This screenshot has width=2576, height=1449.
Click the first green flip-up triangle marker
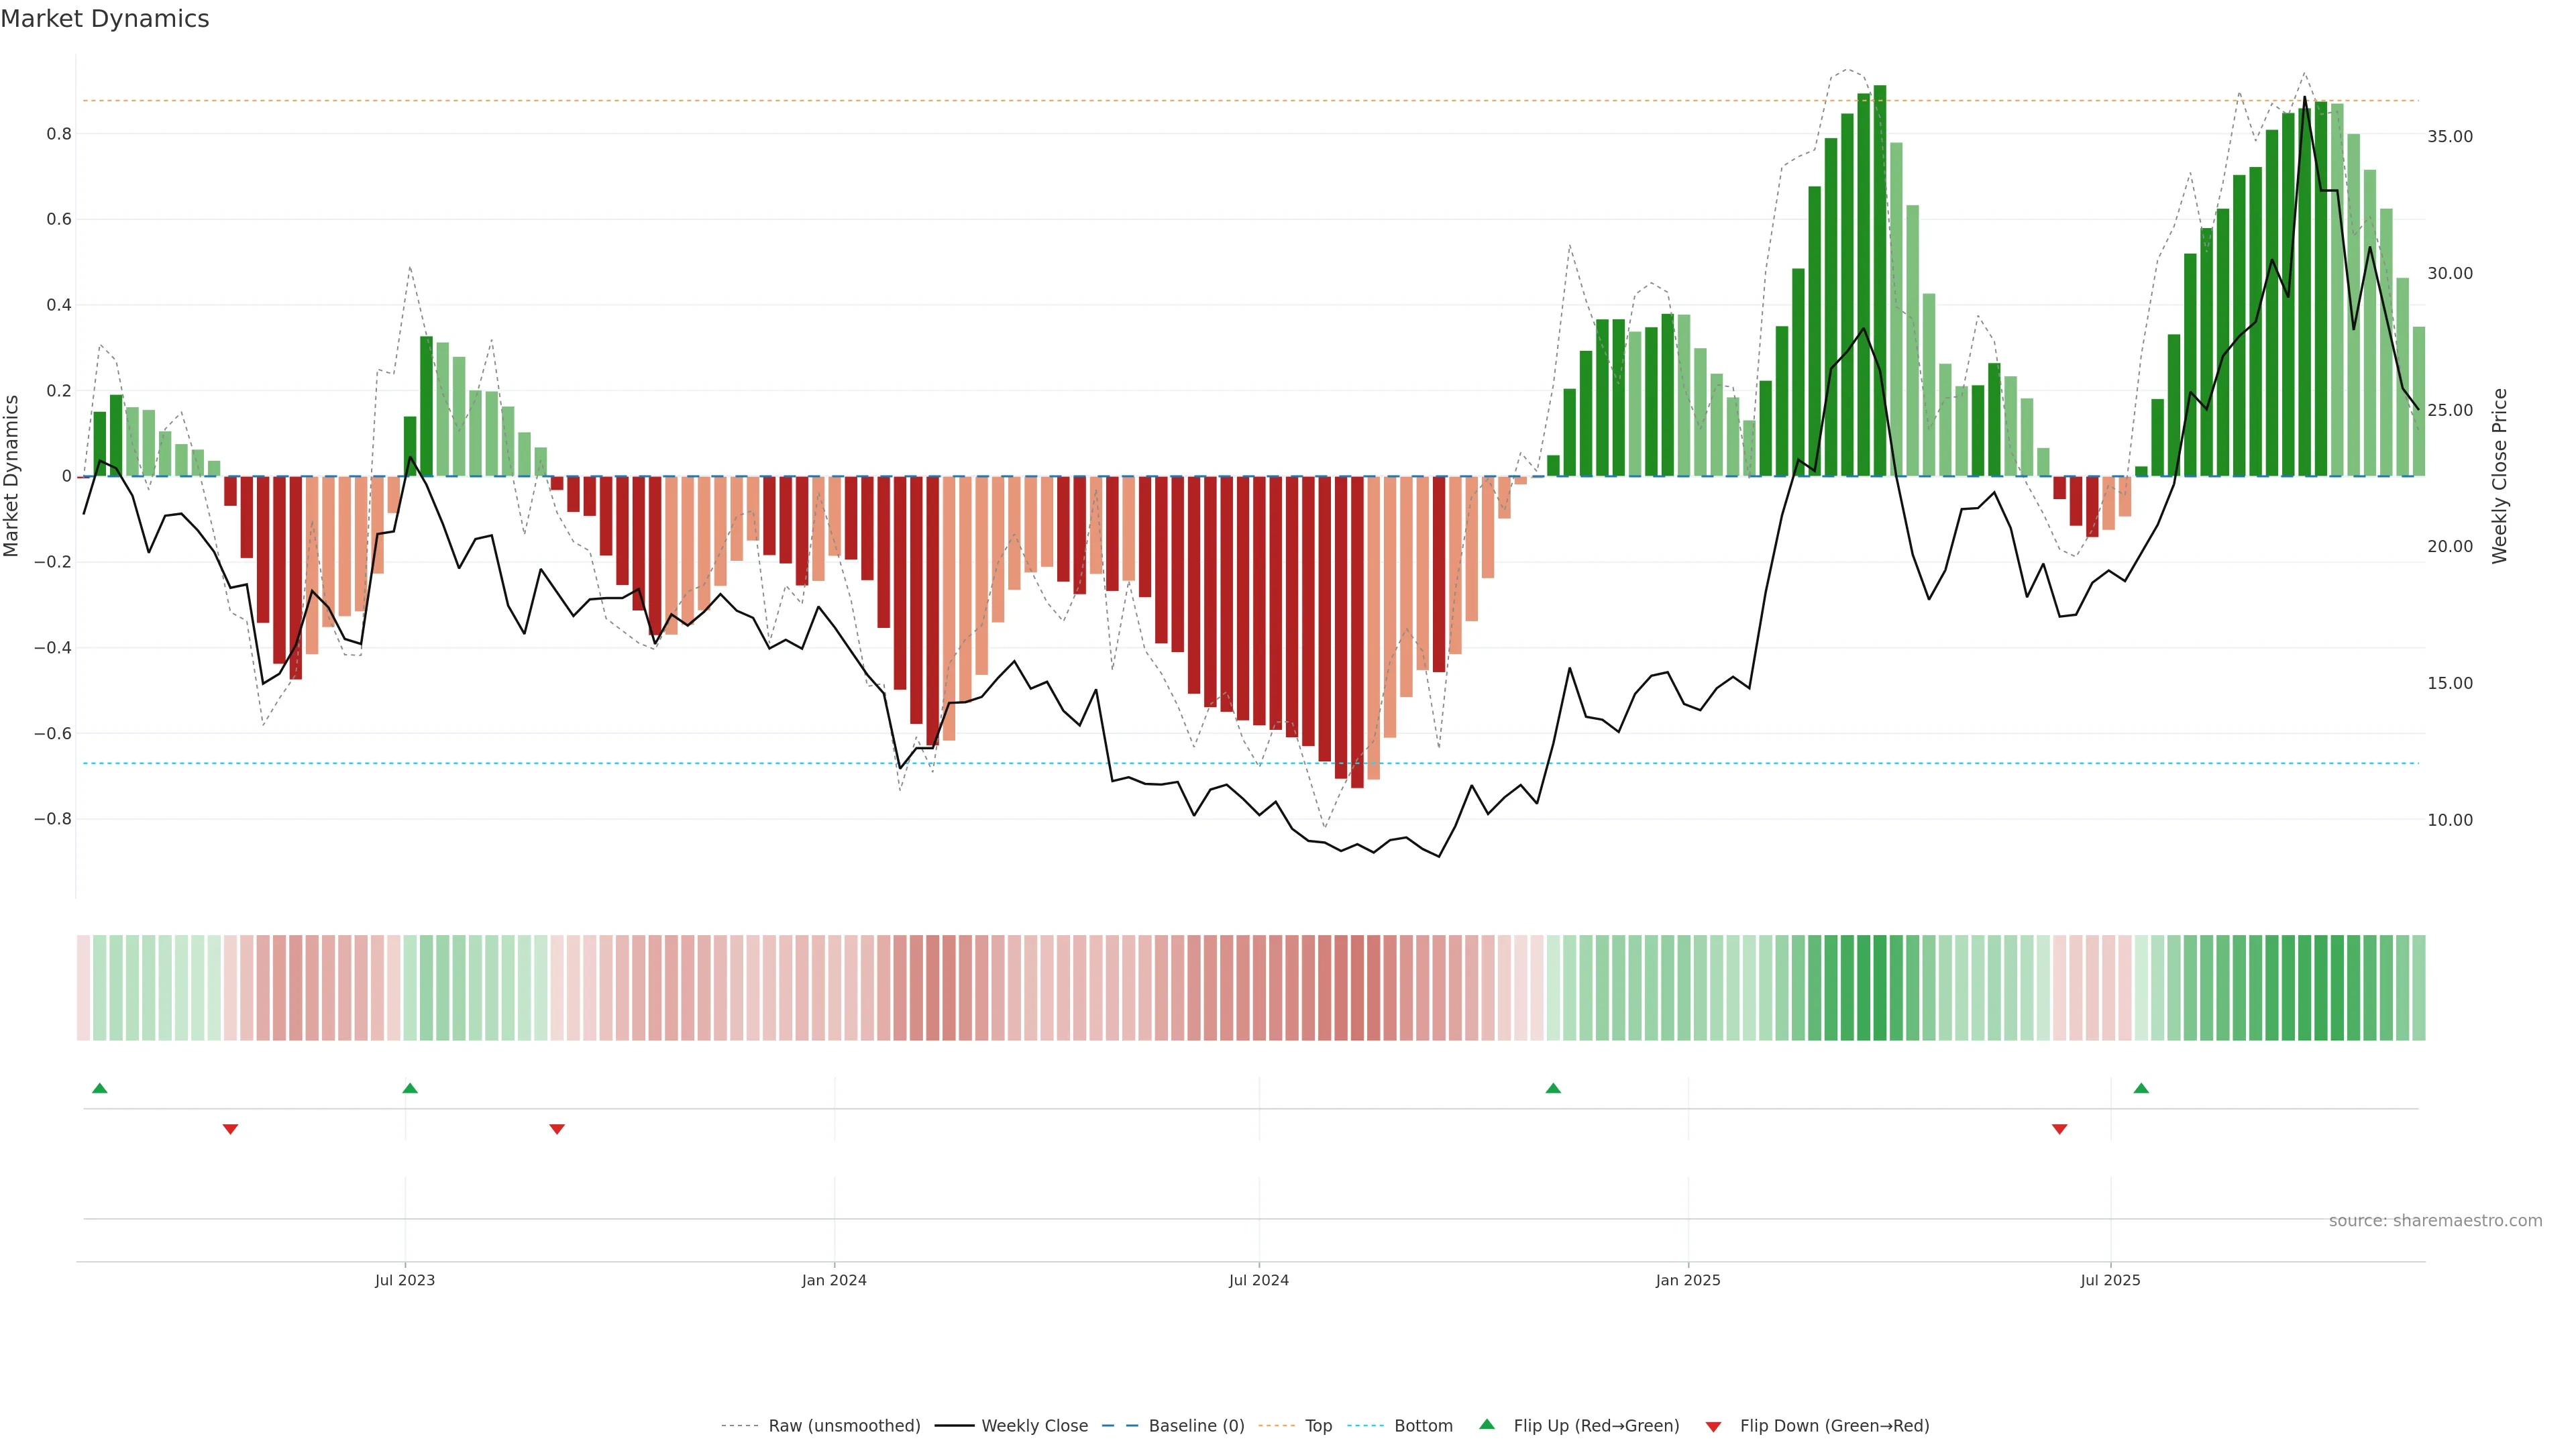[99, 1088]
